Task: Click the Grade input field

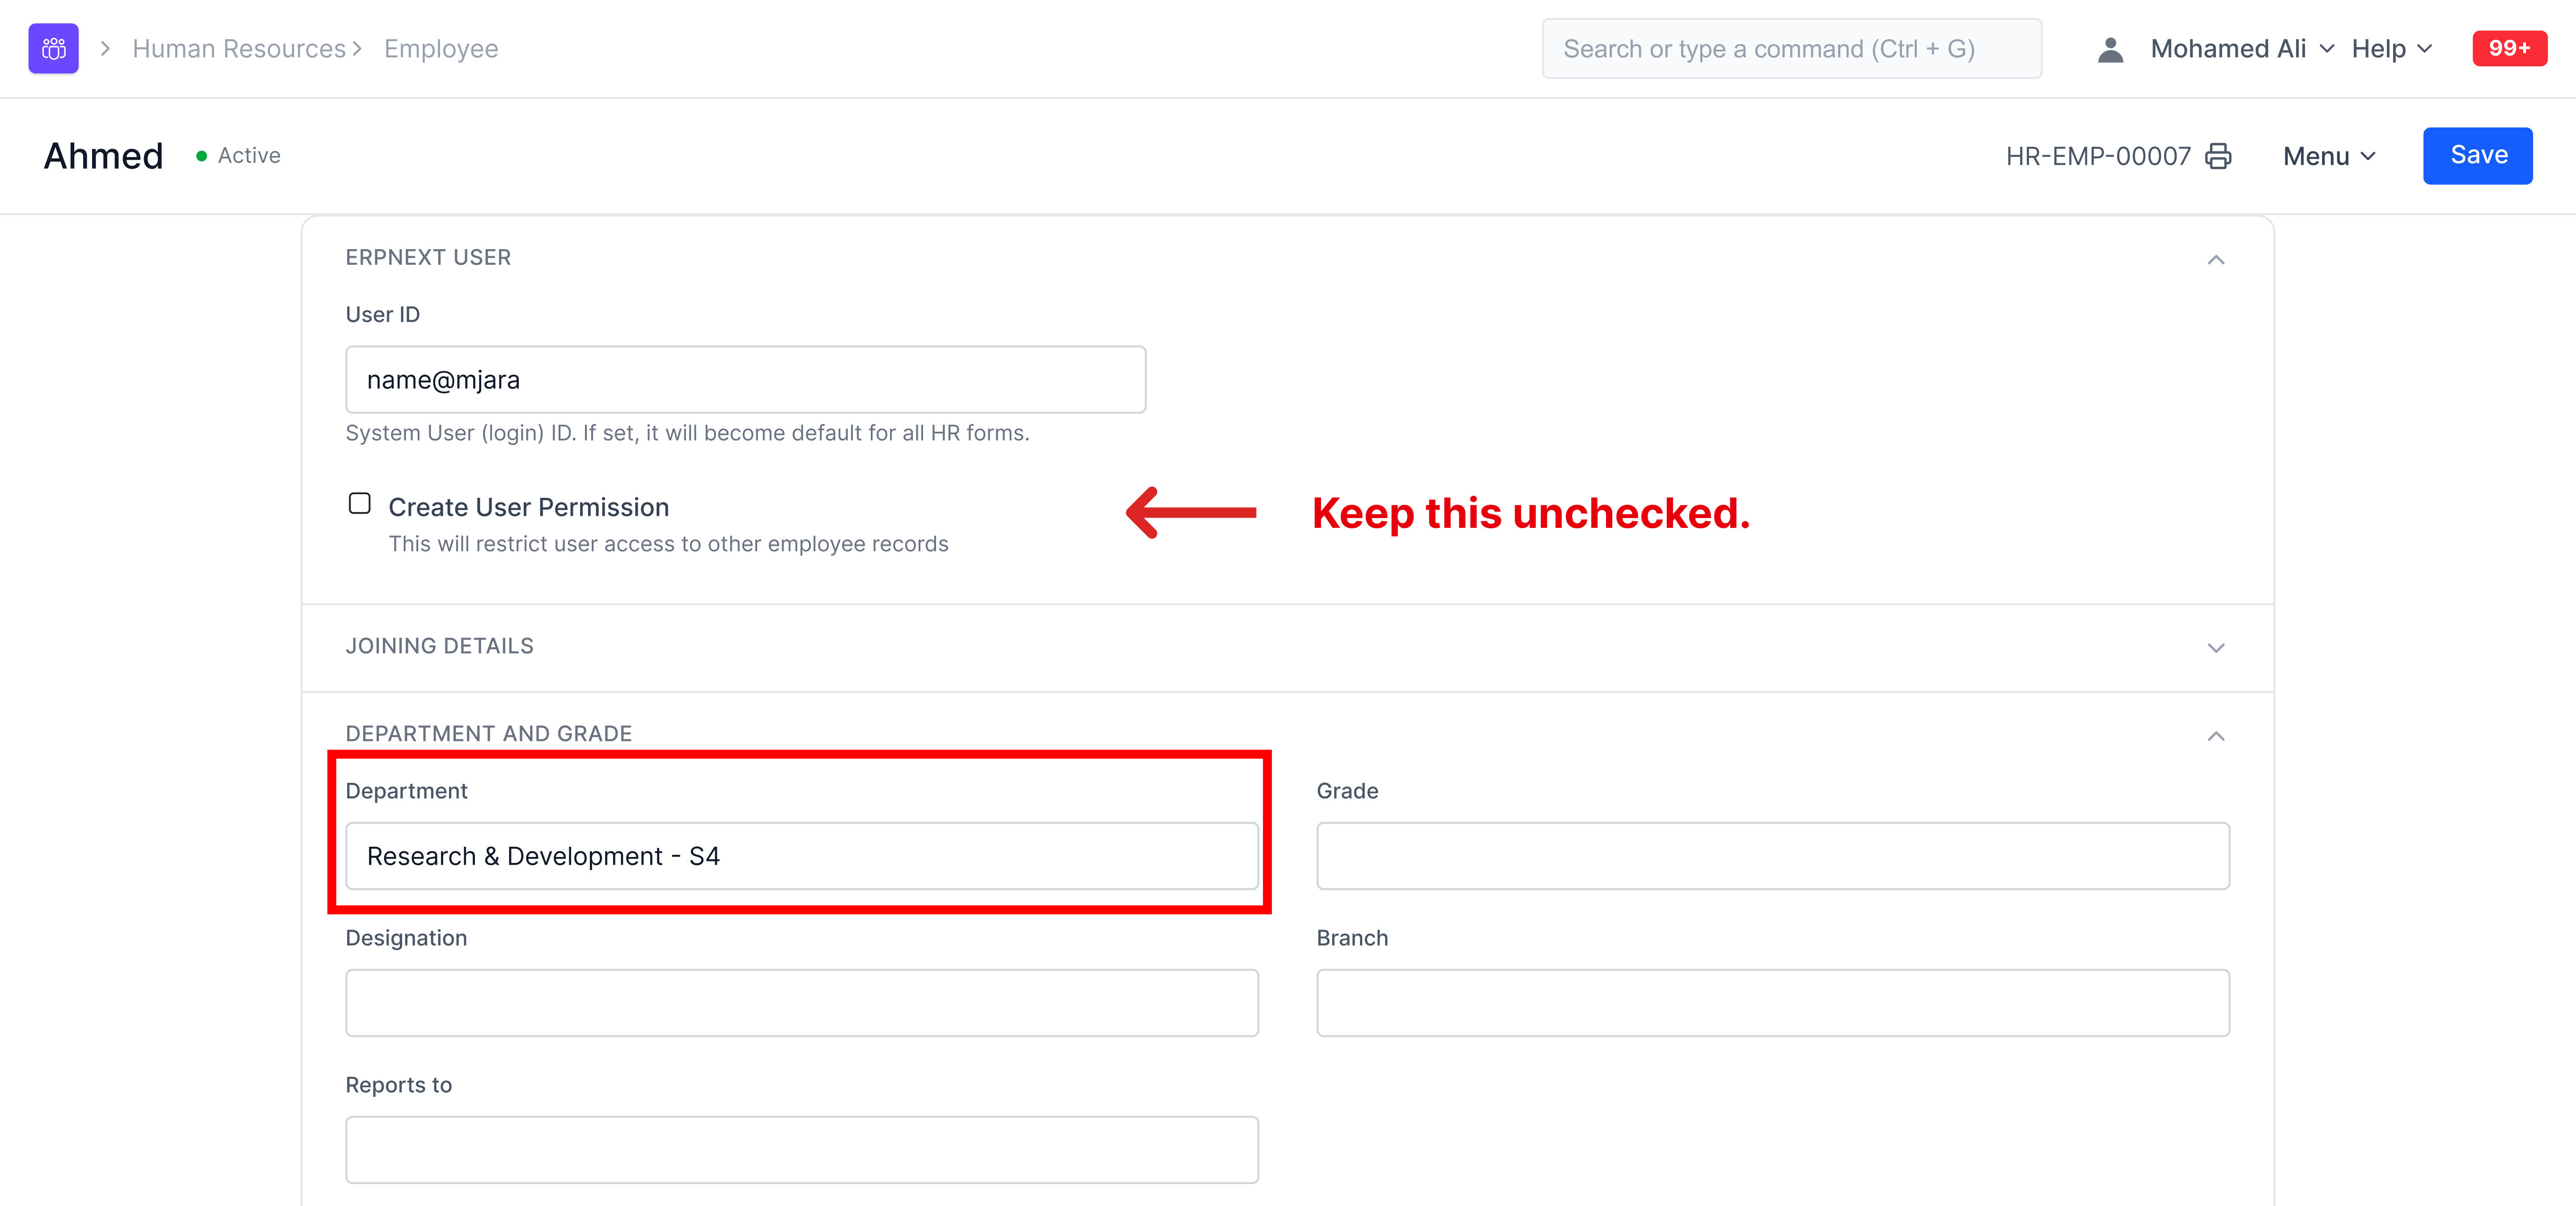Action: [1772, 856]
